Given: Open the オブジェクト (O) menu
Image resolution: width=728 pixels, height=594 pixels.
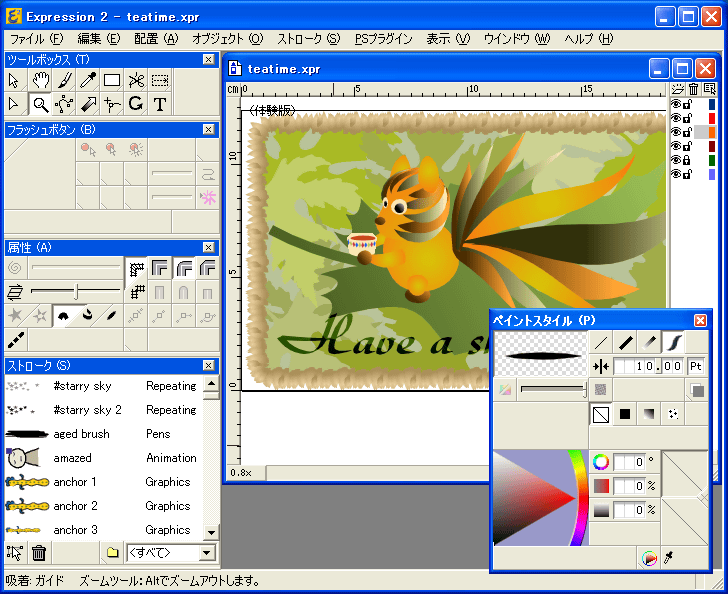Looking at the screenshot, I should 228,39.
